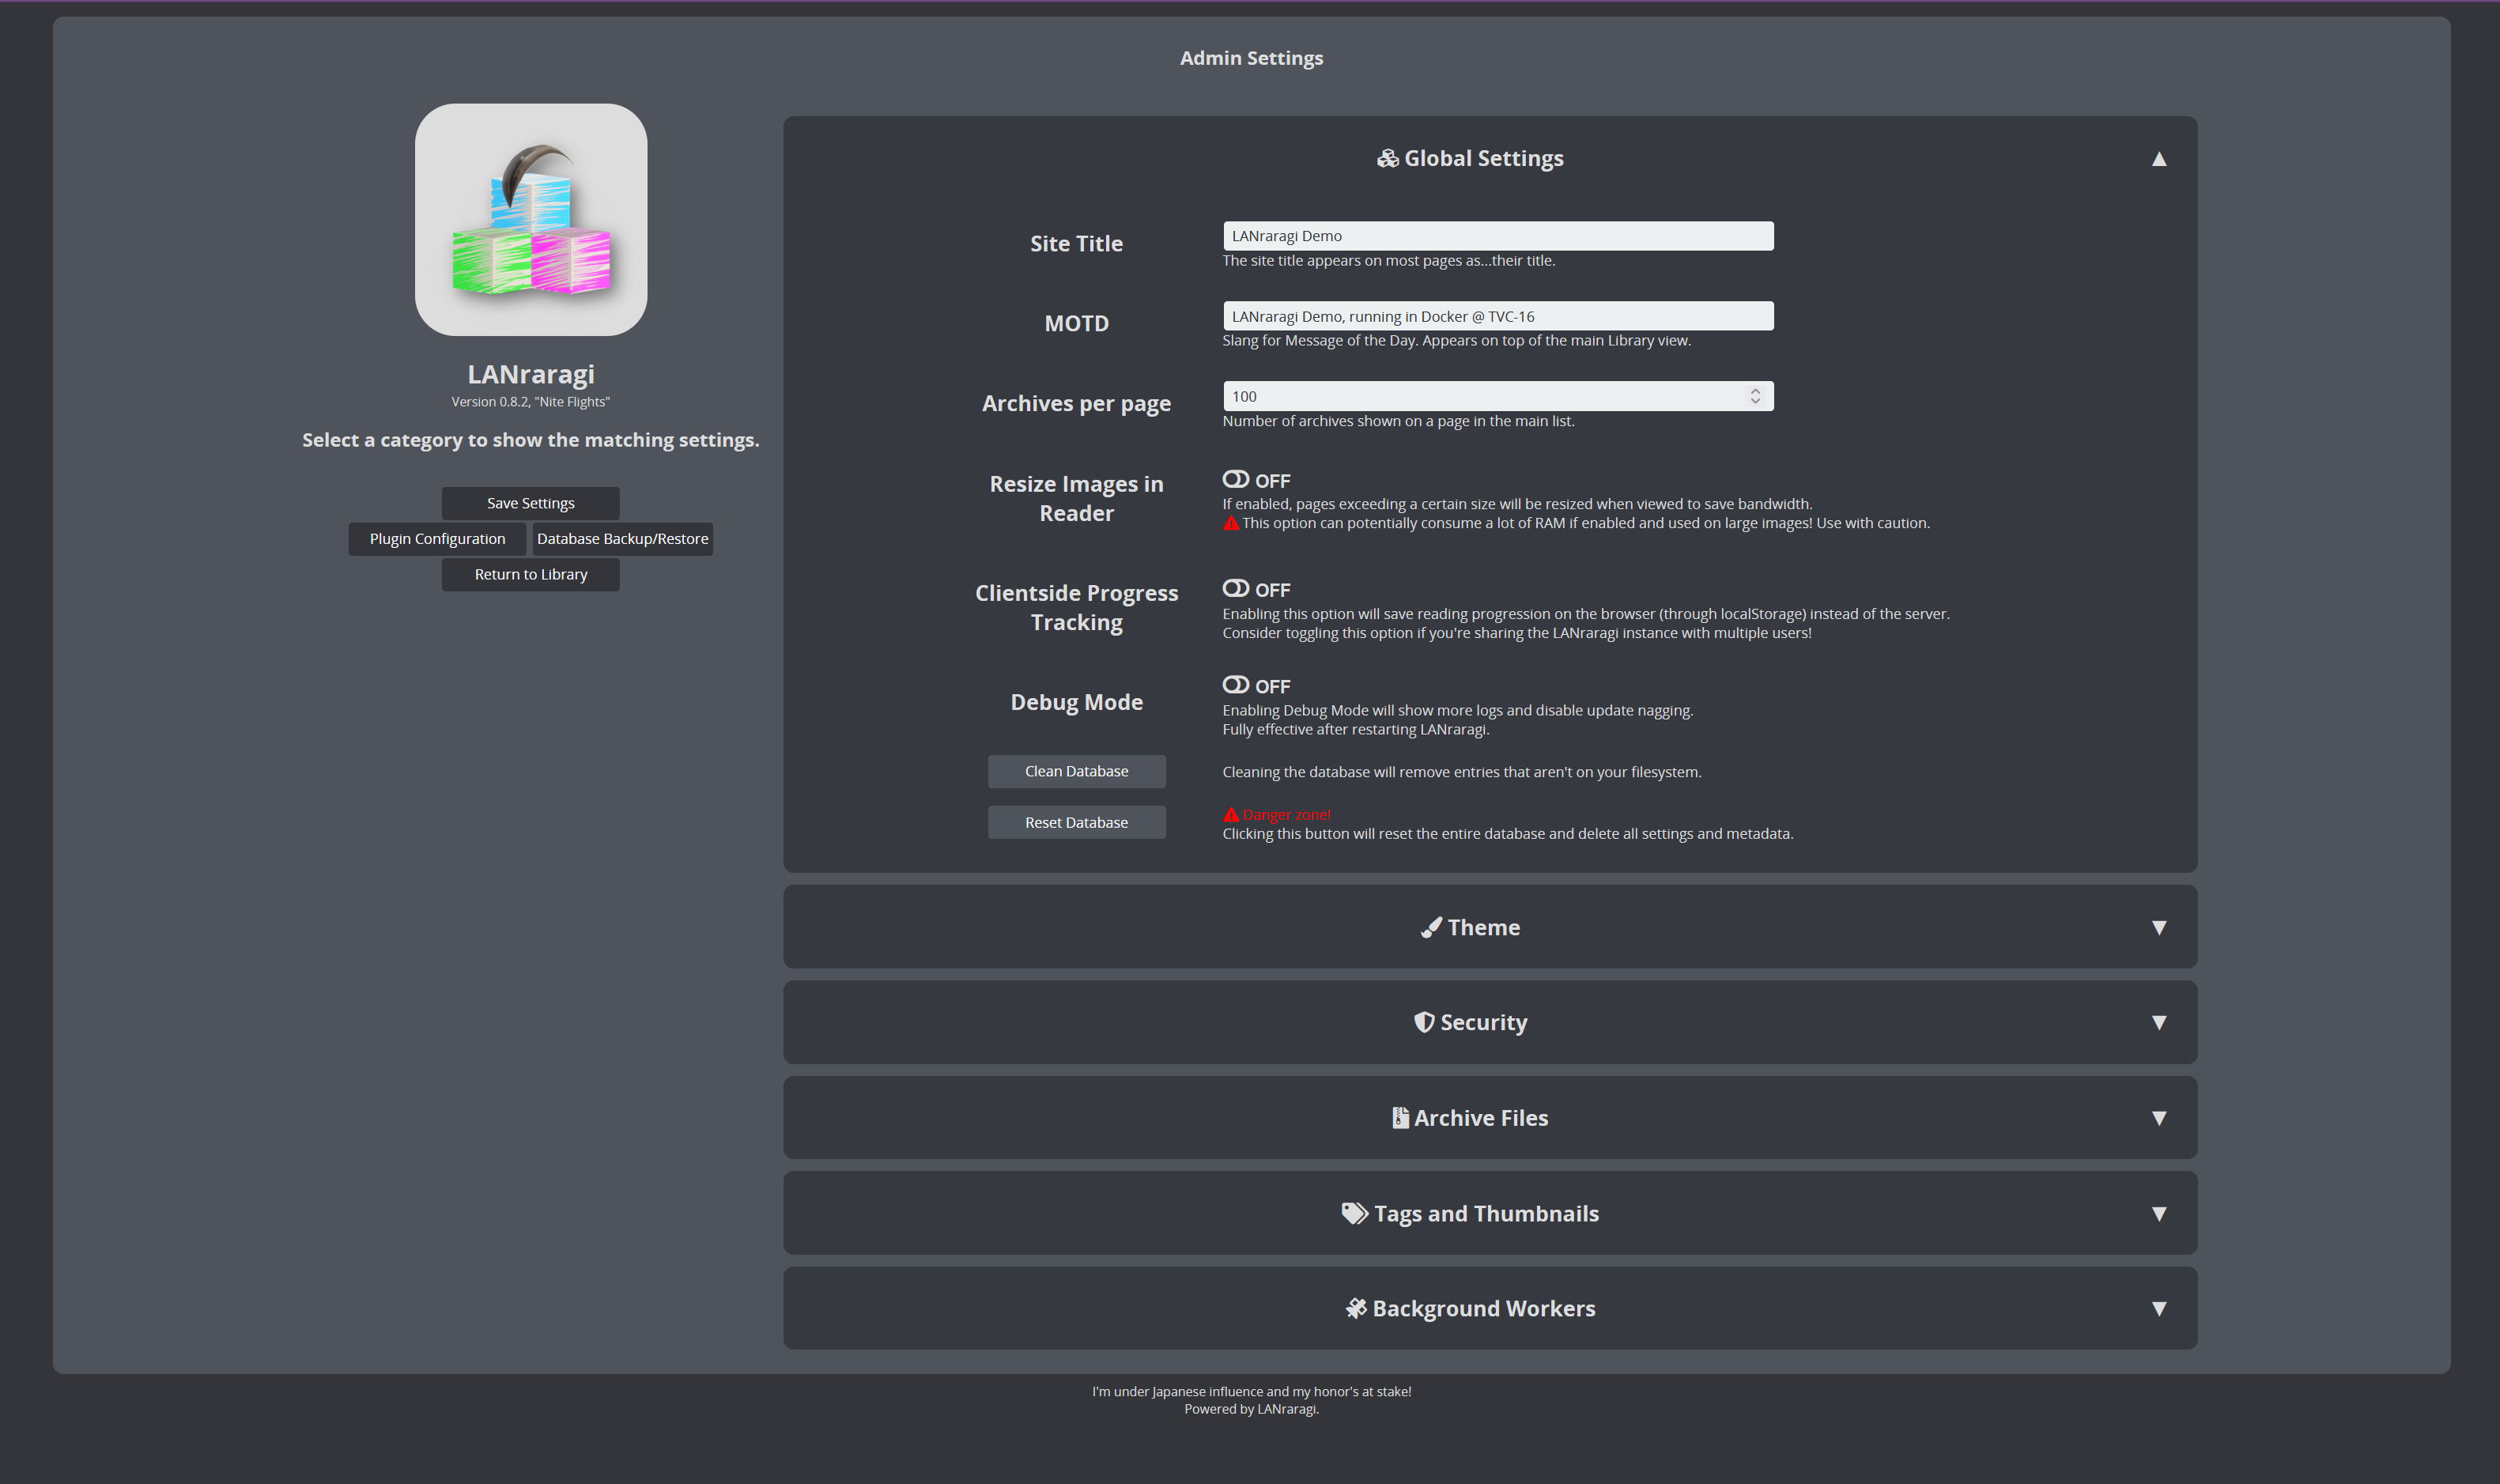The width and height of the screenshot is (2500, 1484).
Task: Open the Archive Files section header
Action: 1480,1118
